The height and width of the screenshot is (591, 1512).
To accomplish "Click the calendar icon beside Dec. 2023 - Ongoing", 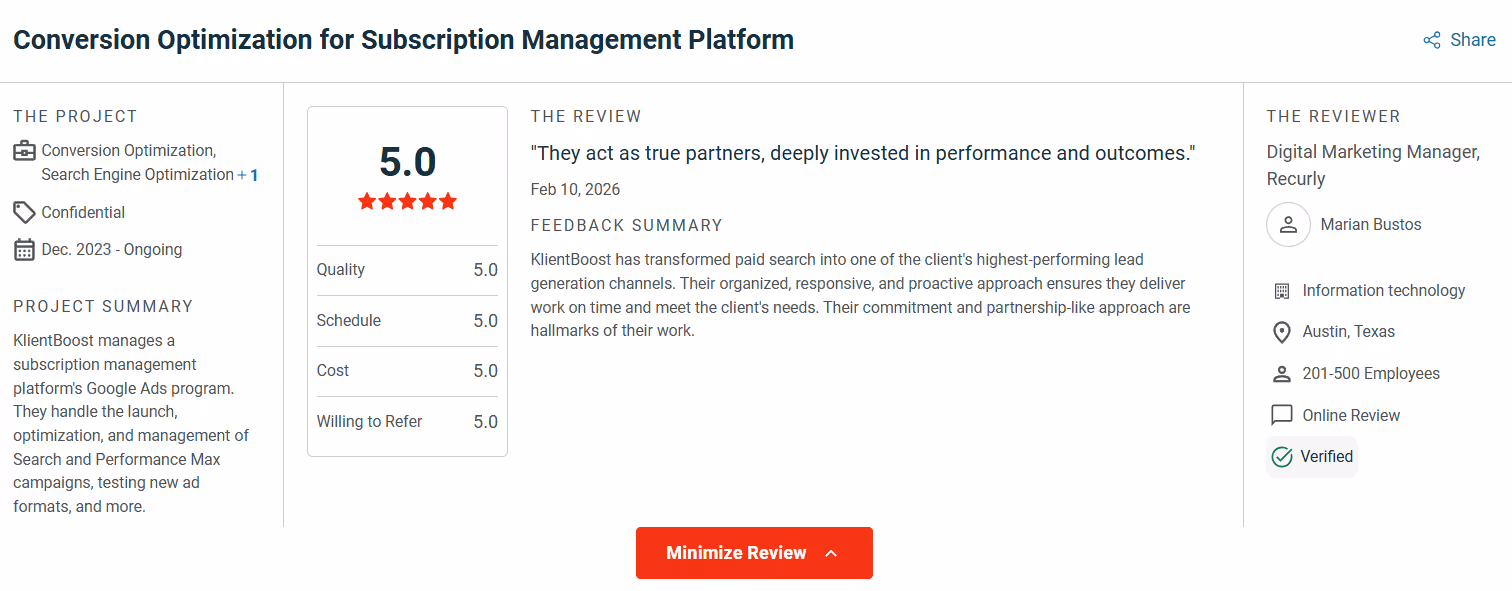I will [25, 250].
